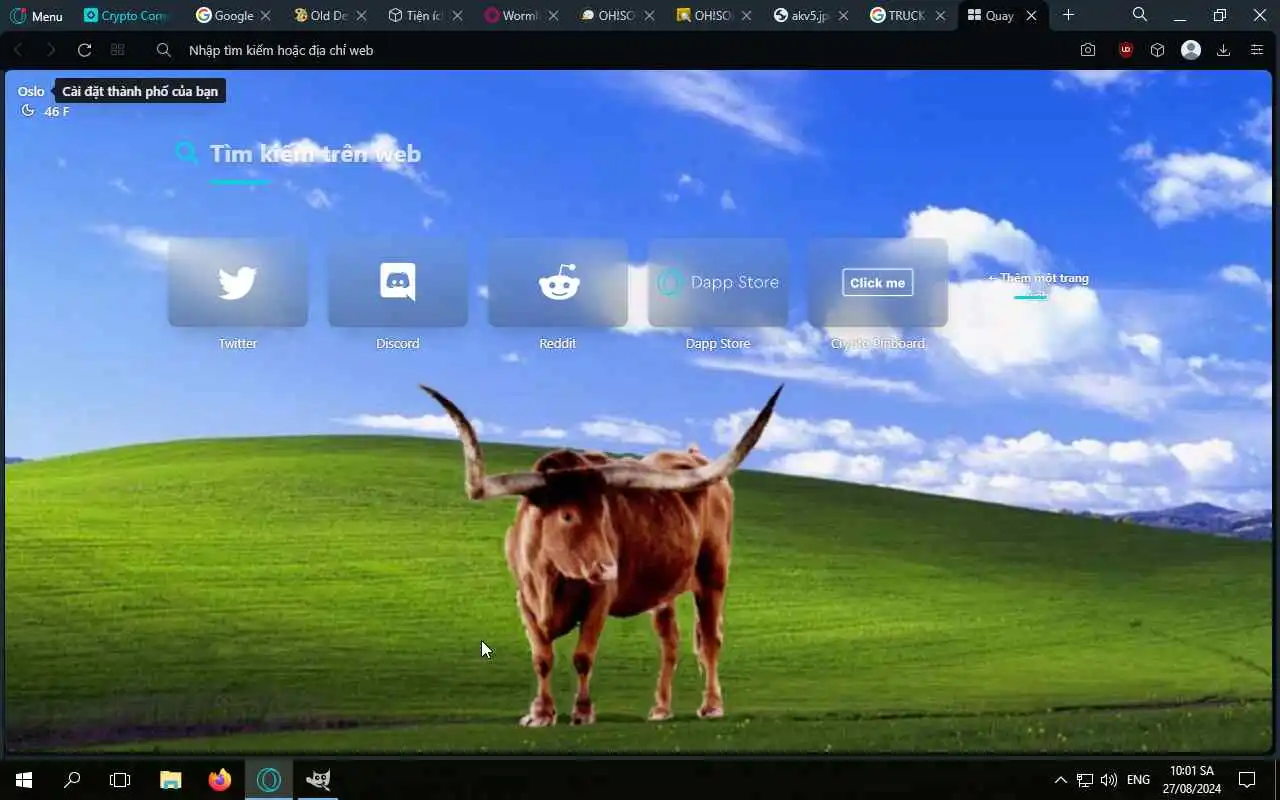Open the Reddit speed dial tile
Image resolution: width=1280 pixels, height=800 pixels.
tap(558, 283)
